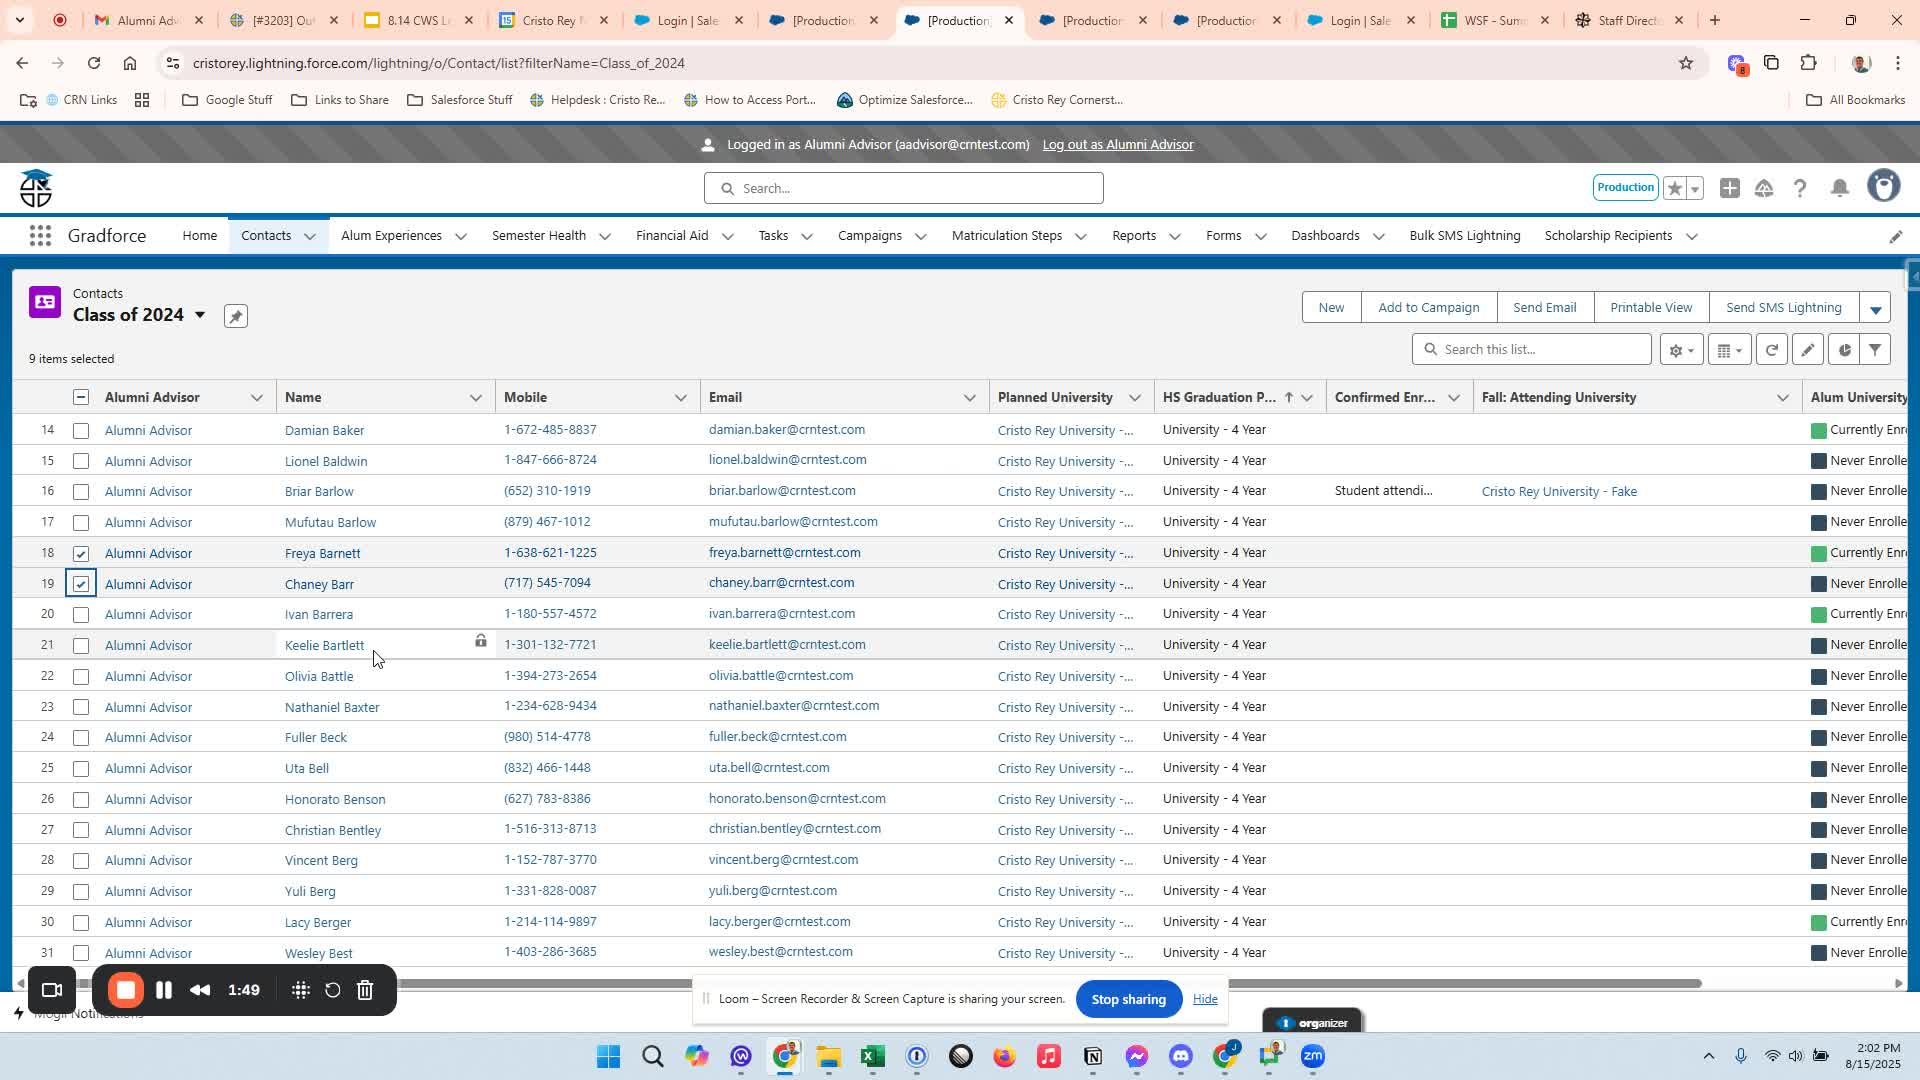Click Log out as Alumni Advisor link
The image size is (1920, 1080).
click(x=1118, y=145)
